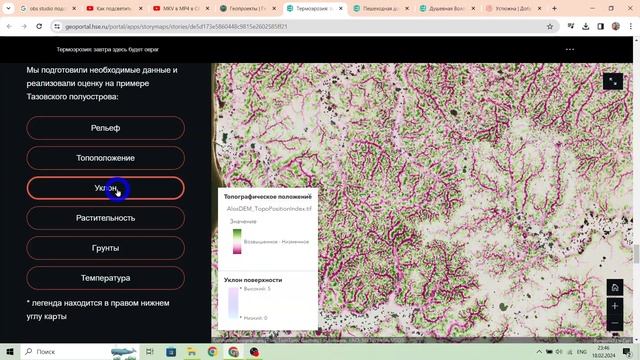
Task: Switch to the obs studio Google tab
Action: pos(47,8)
